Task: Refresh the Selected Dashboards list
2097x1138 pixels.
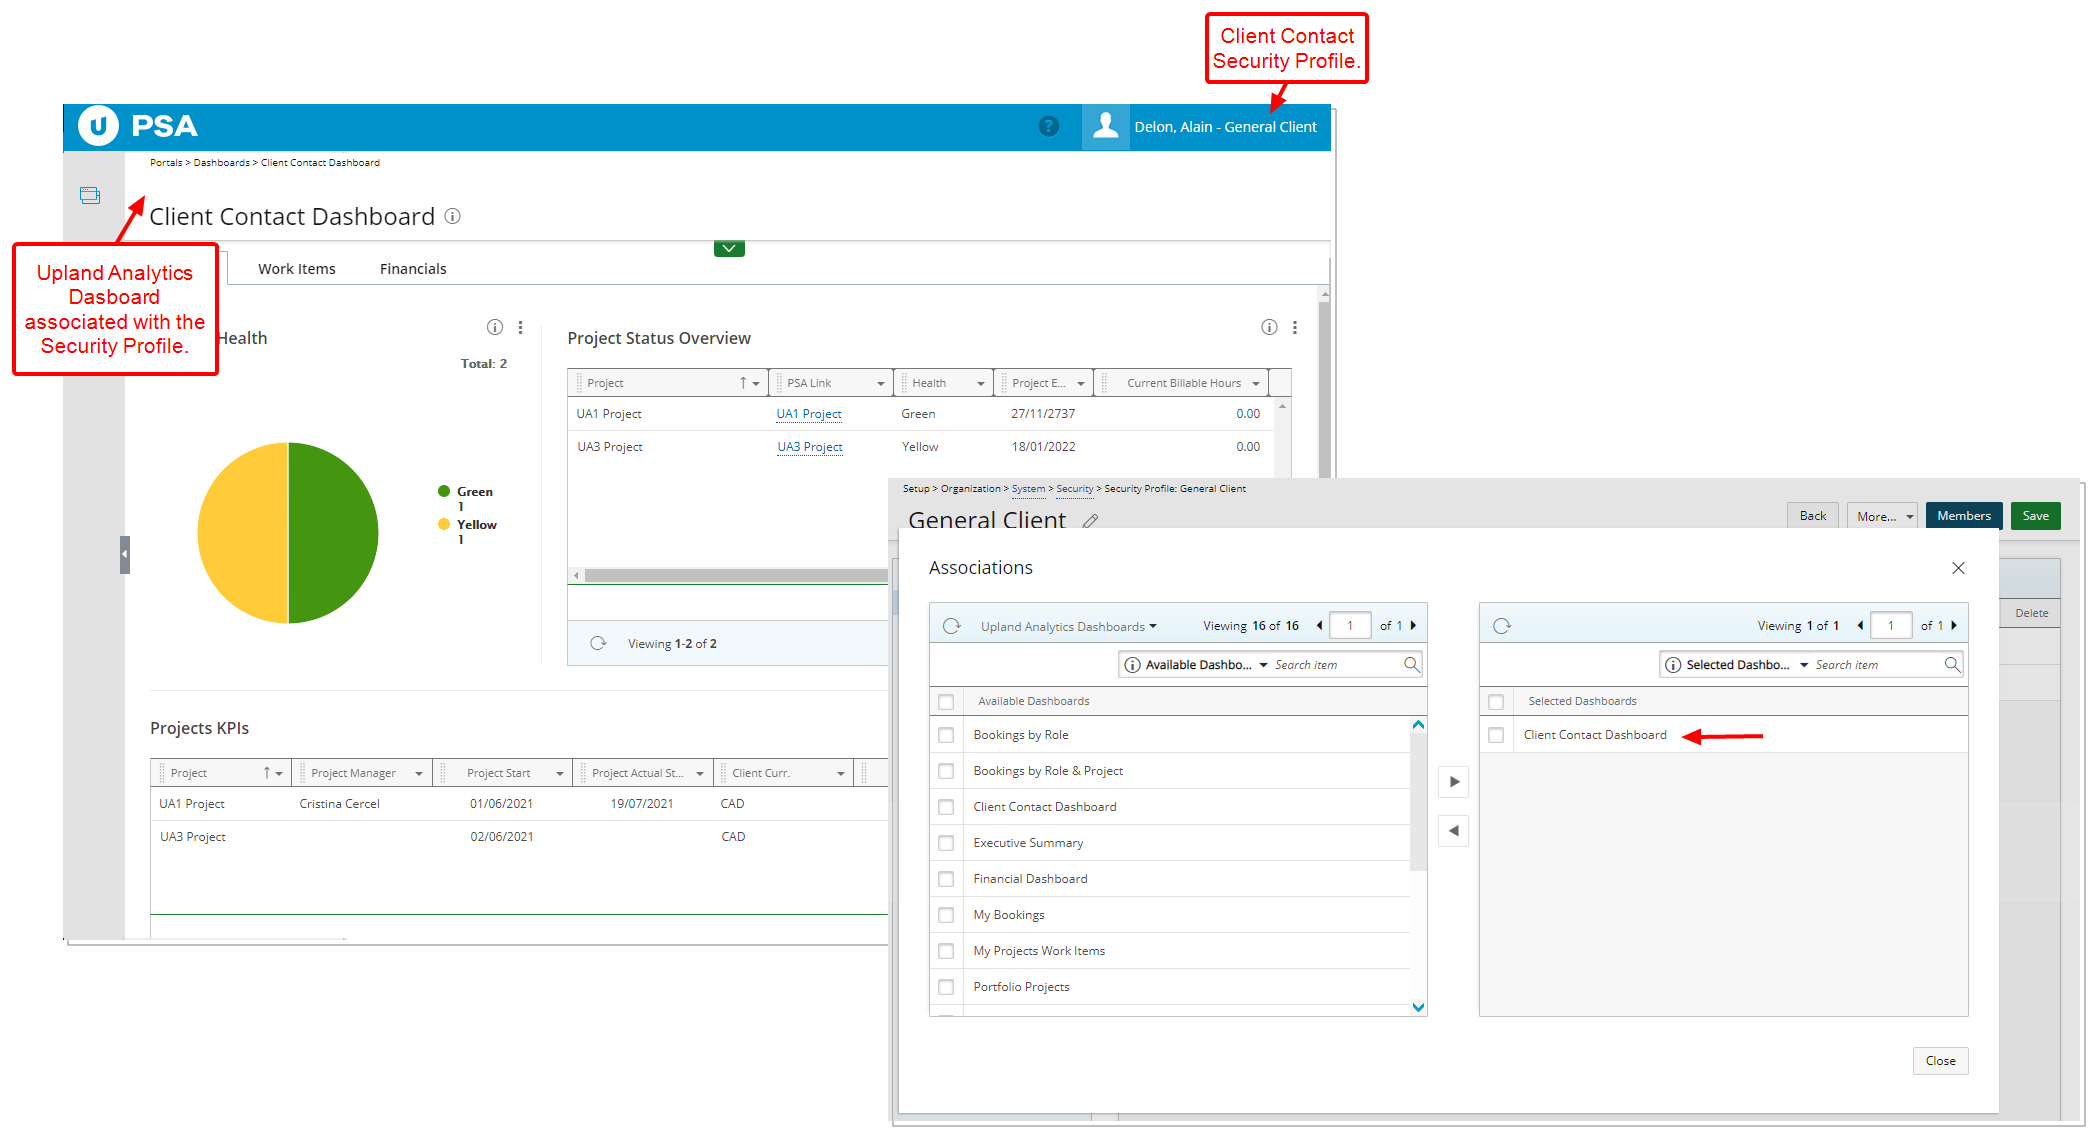Action: (x=1501, y=626)
